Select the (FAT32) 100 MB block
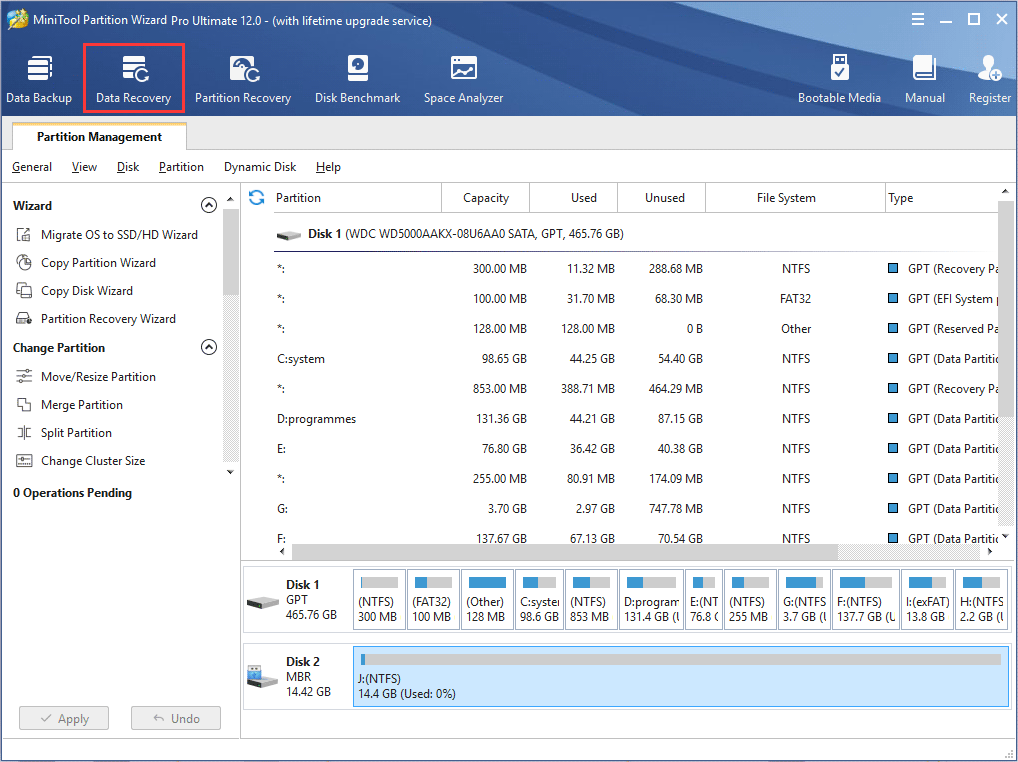 [x=432, y=600]
